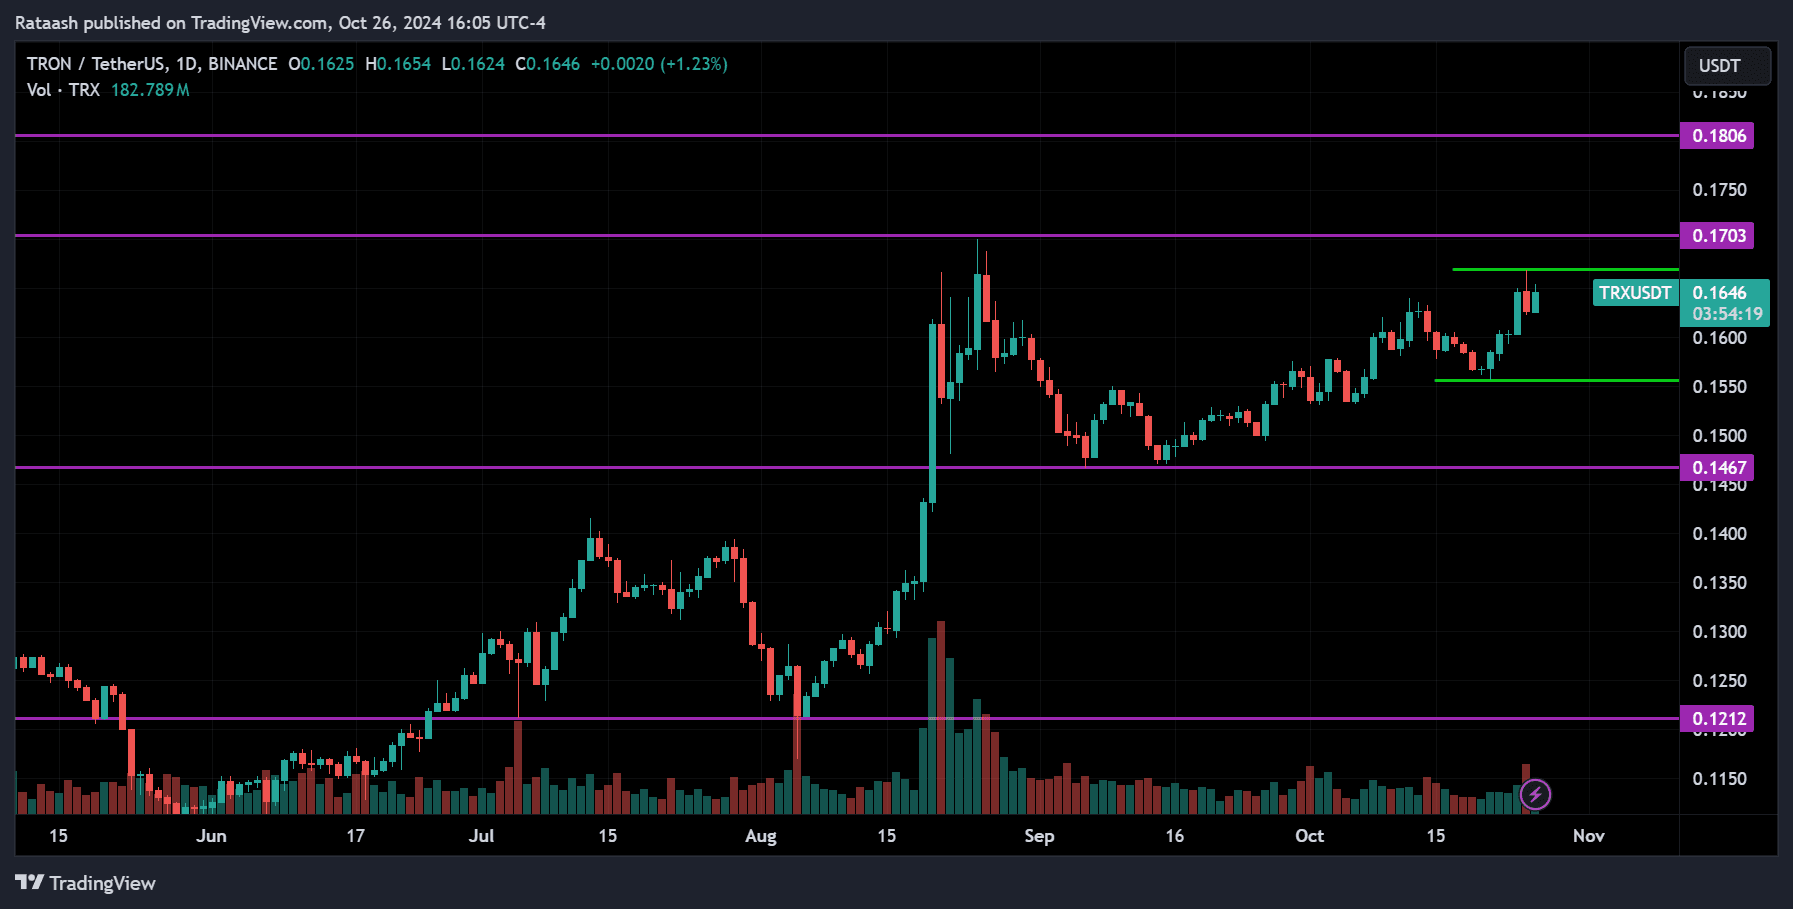Click the Jun label on time axis
Viewport: 1793px width, 909px height.
coord(211,836)
